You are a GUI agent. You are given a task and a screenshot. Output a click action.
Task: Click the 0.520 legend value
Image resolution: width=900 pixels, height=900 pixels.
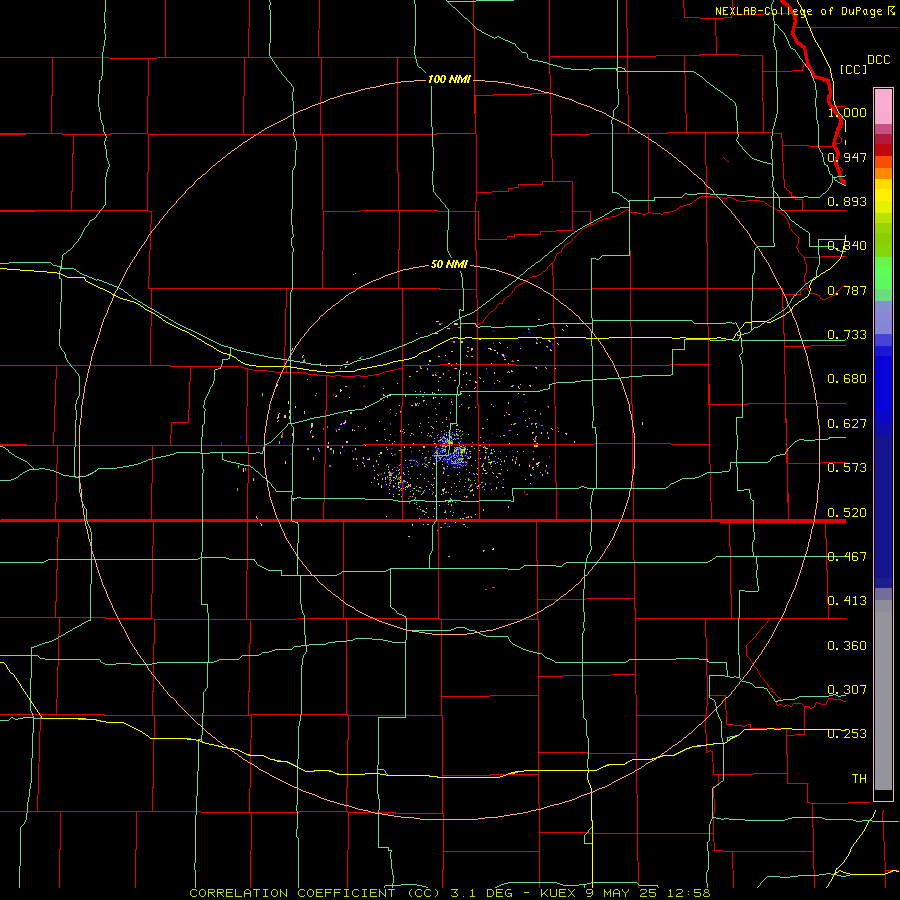(847, 513)
